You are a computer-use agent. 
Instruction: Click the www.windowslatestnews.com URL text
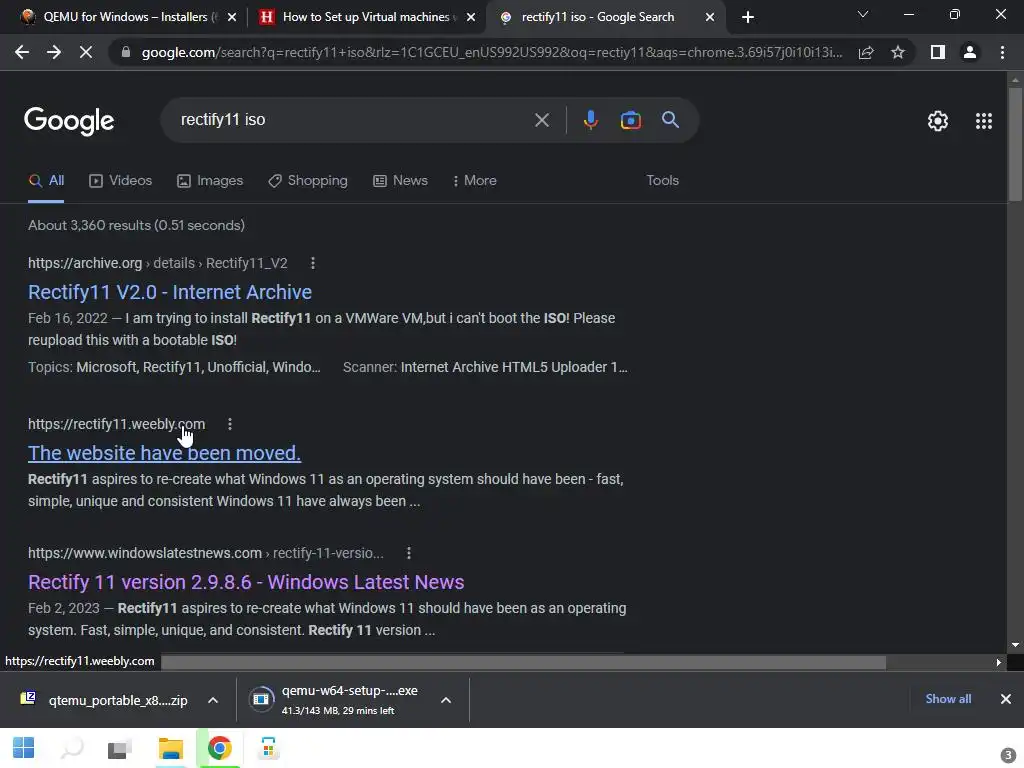[145, 553]
